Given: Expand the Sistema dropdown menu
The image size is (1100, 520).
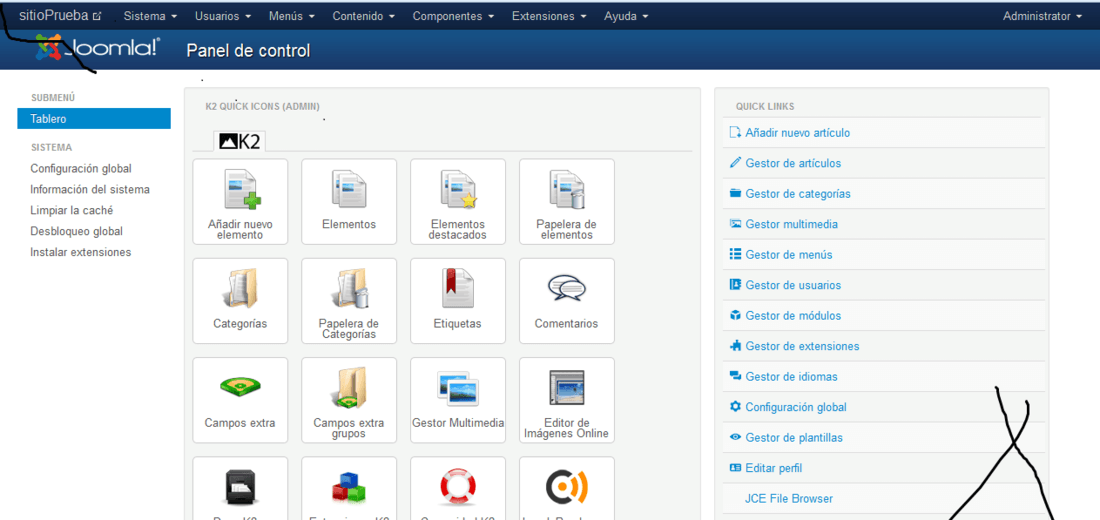Looking at the screenshot, I should click(x=150, y=15).
